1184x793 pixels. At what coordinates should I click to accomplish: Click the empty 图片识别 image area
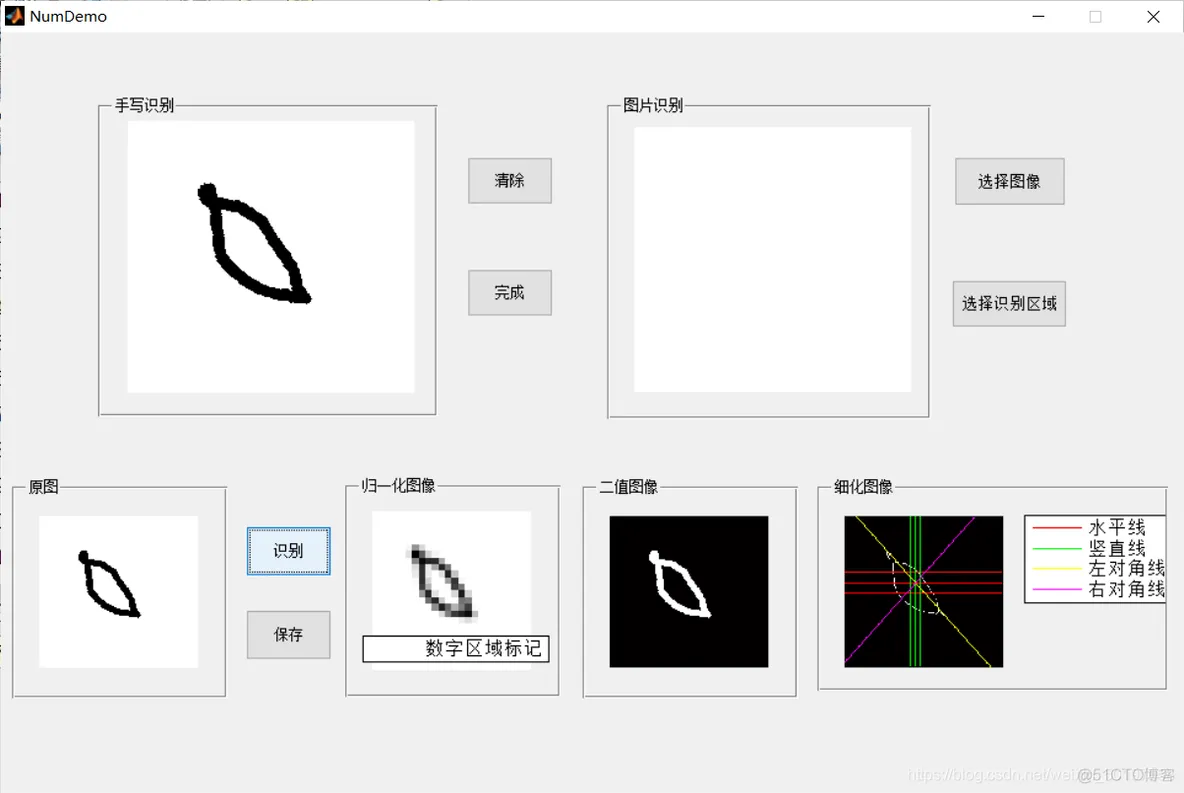[x=772, y=259]
